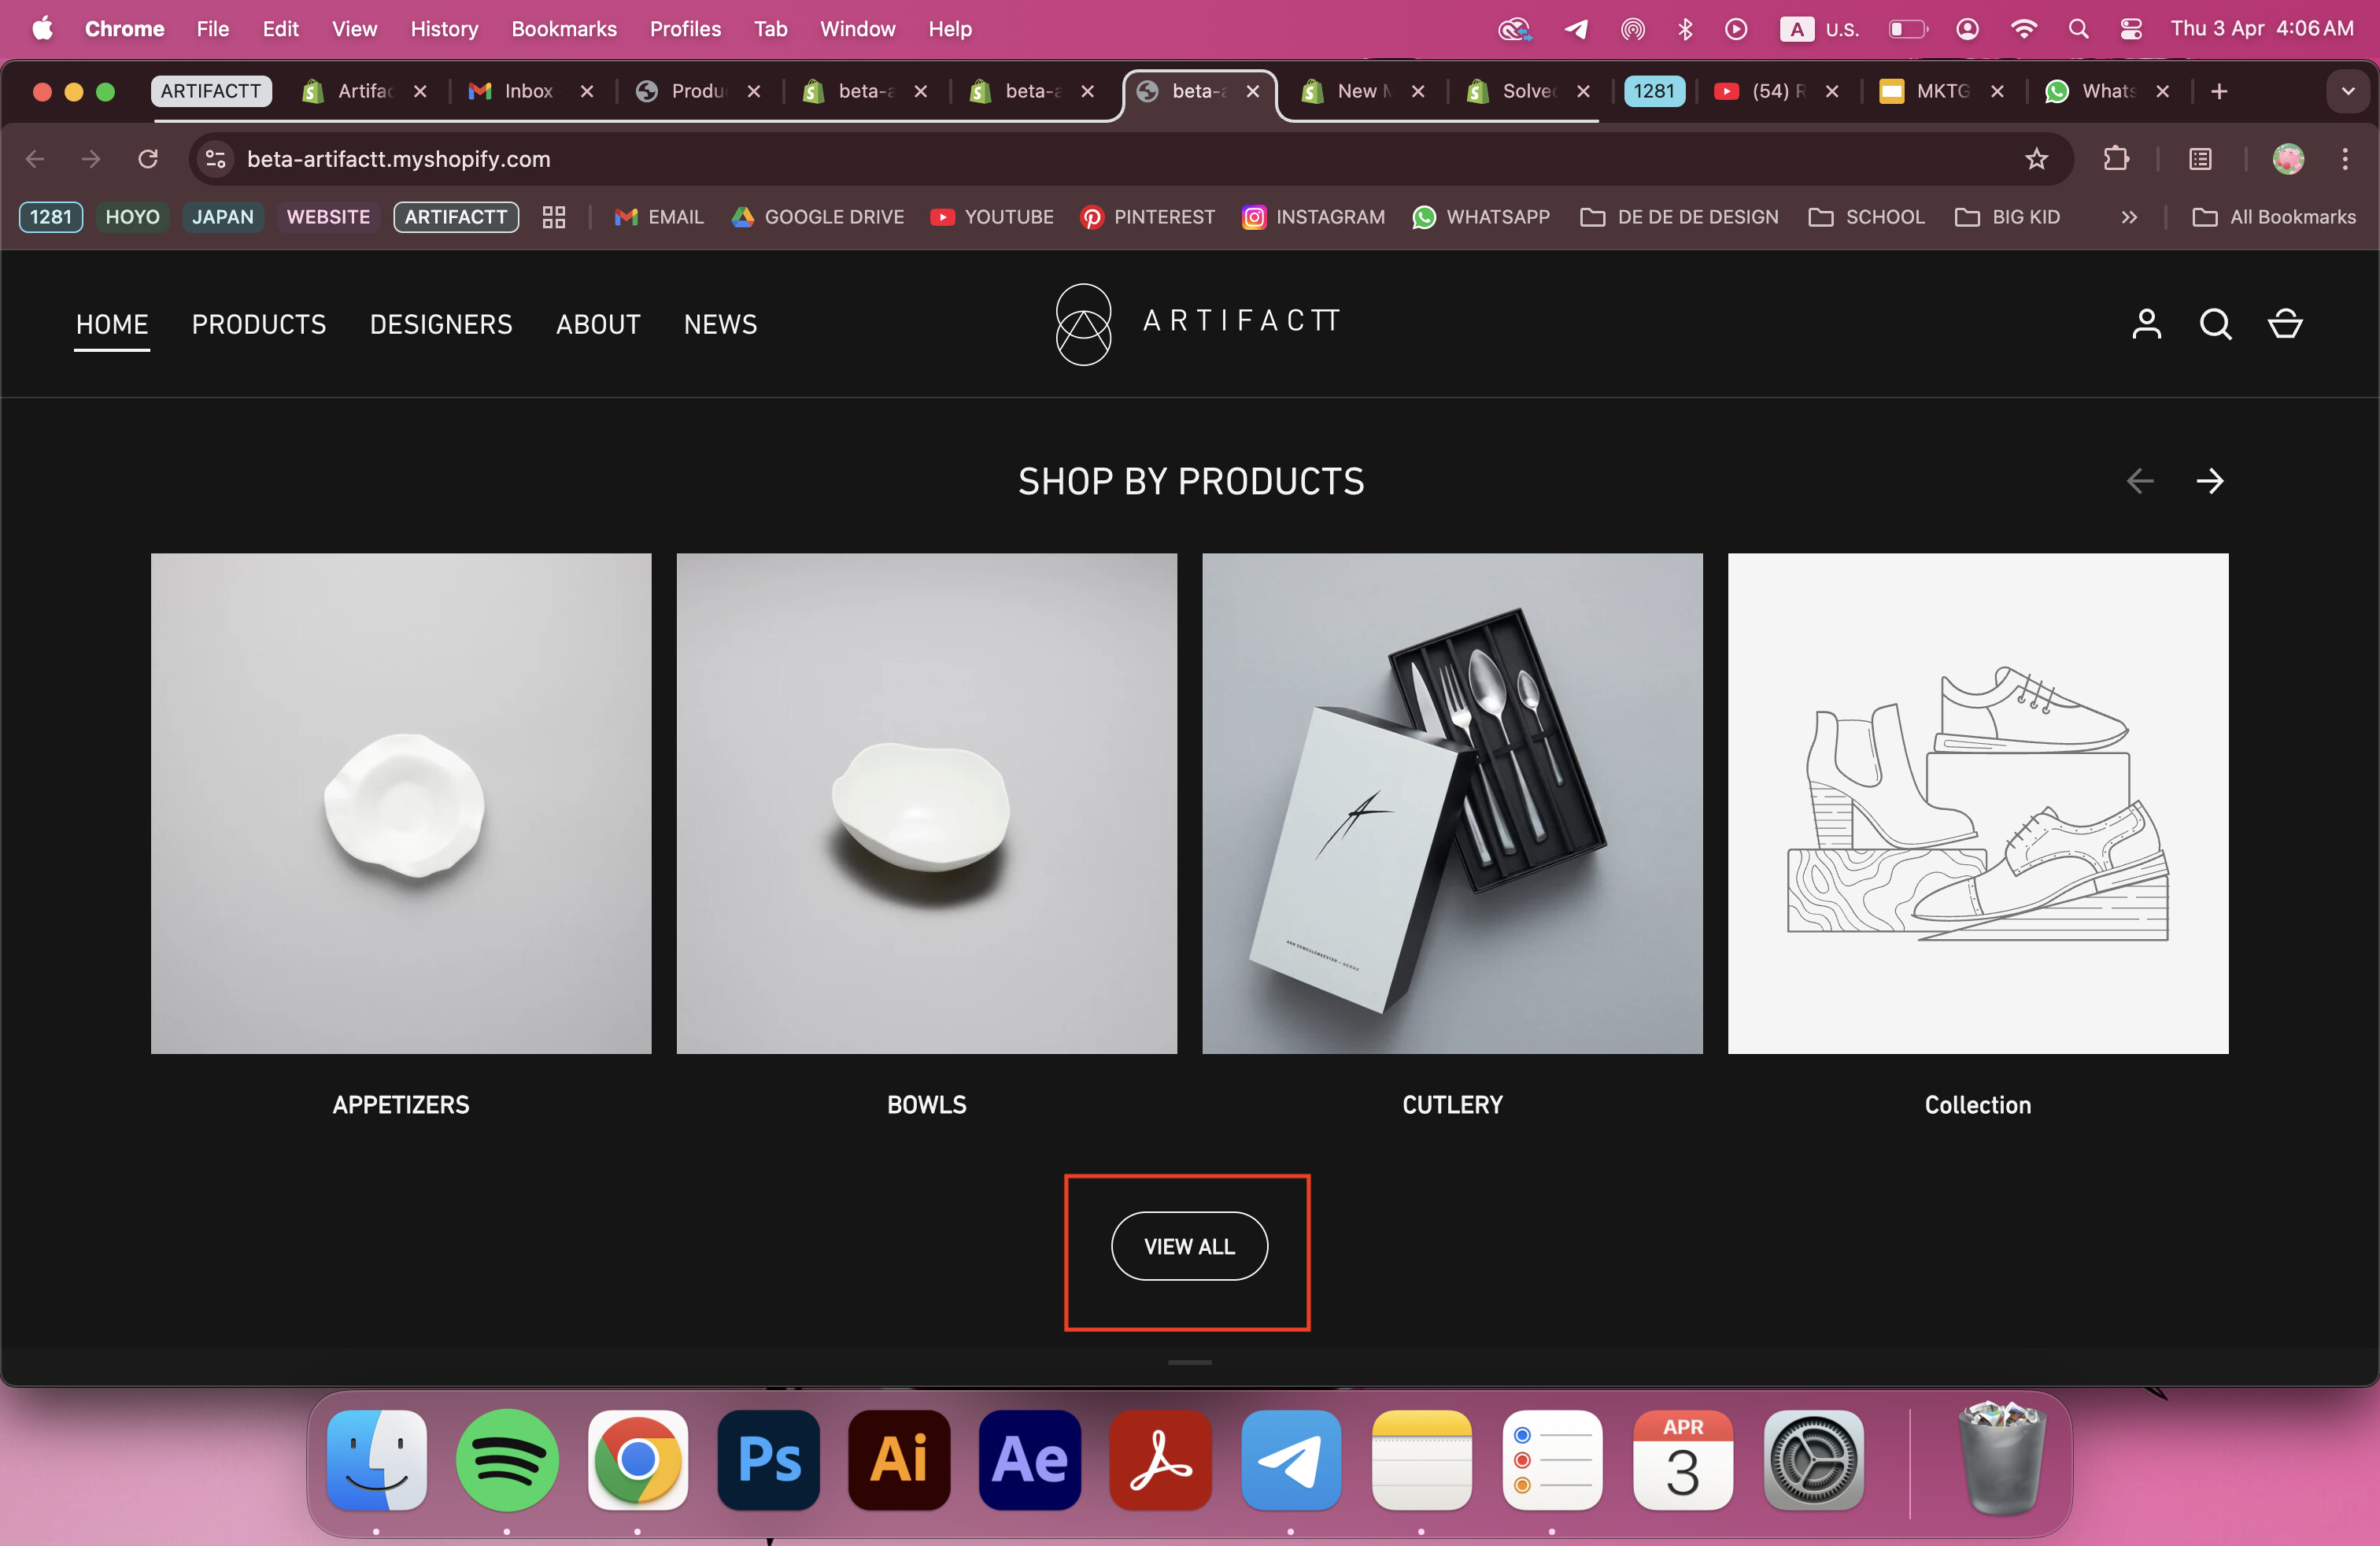Click the next arrow in product carousel
The image size is (2380, 1546).
coord(2209,481)
